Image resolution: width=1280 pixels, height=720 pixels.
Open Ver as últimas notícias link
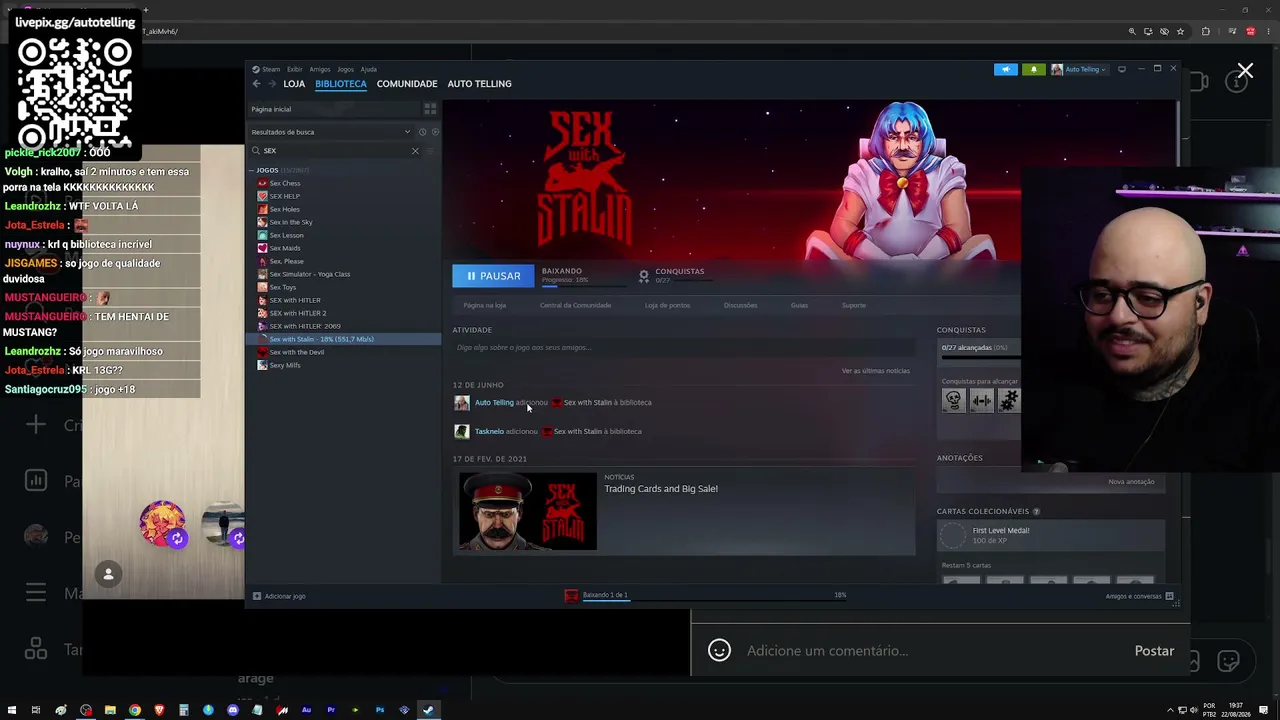pyautogui.click(x=876, y=371)
